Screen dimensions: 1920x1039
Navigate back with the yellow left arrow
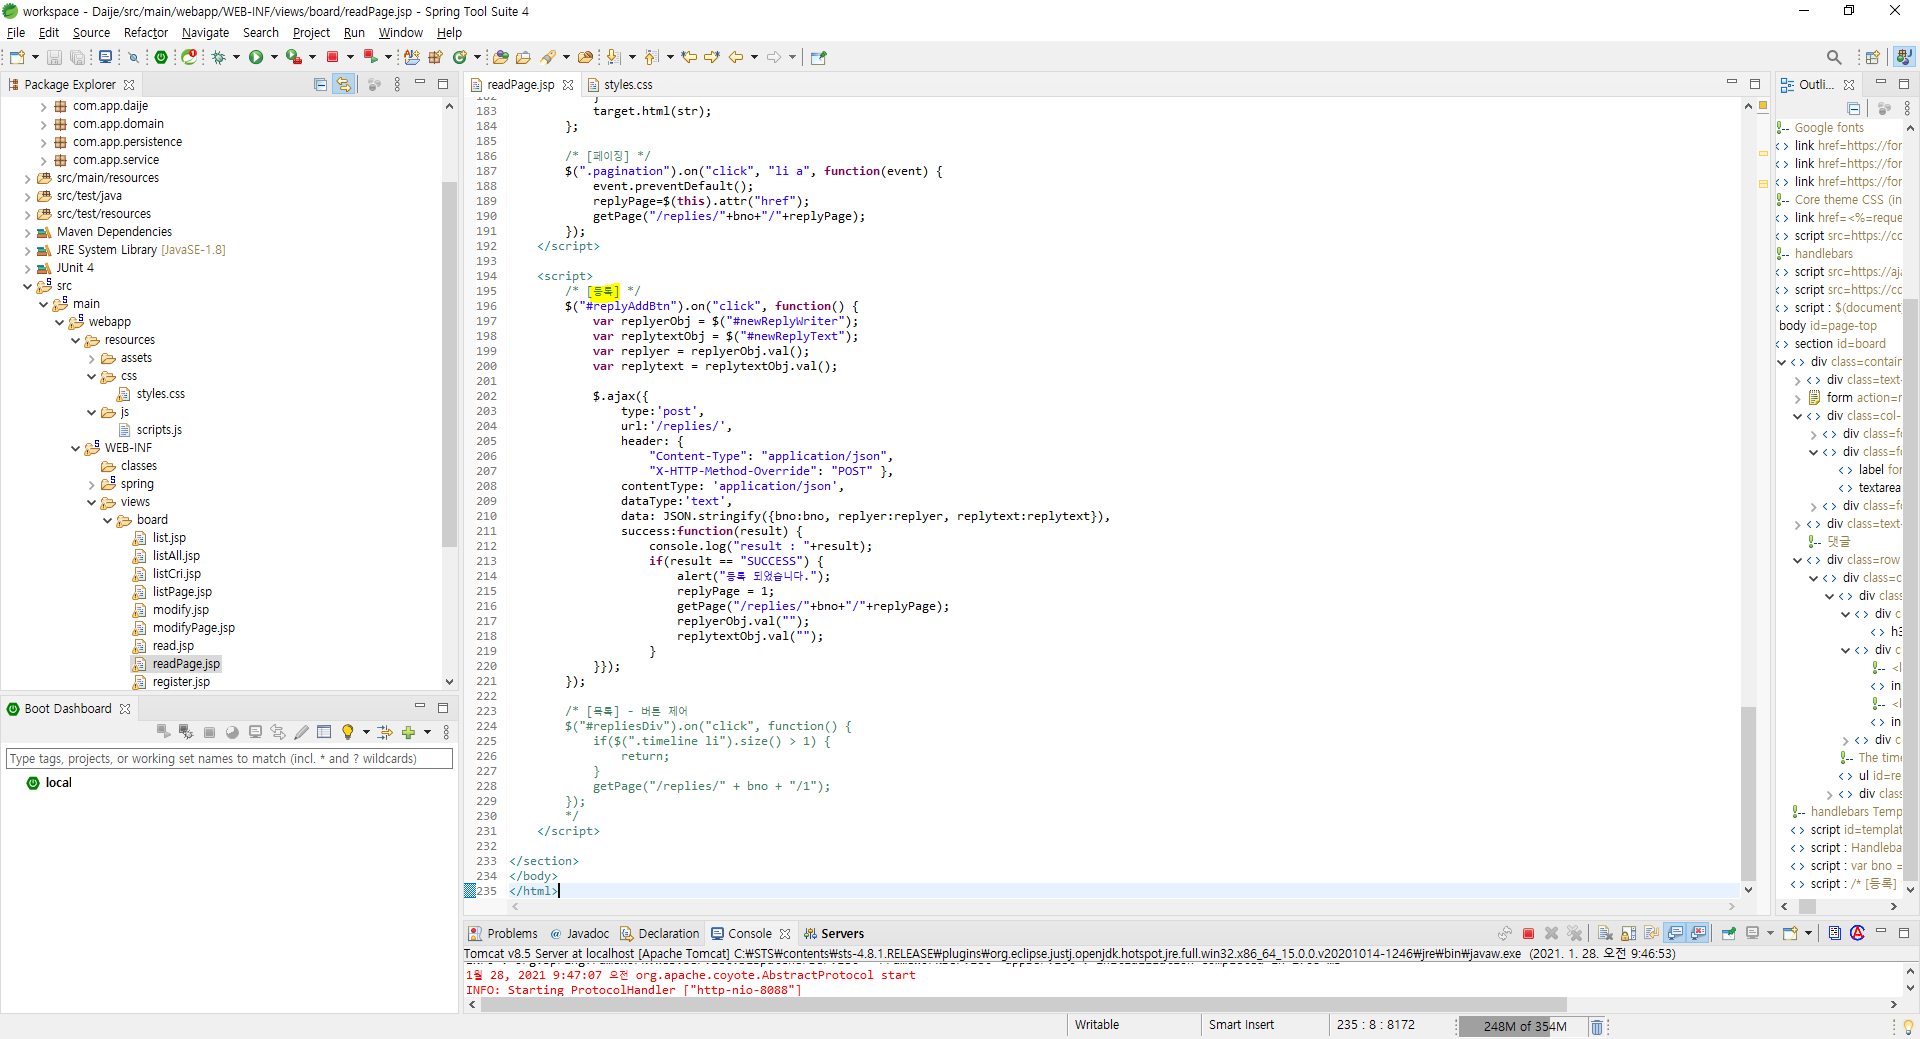736,57
